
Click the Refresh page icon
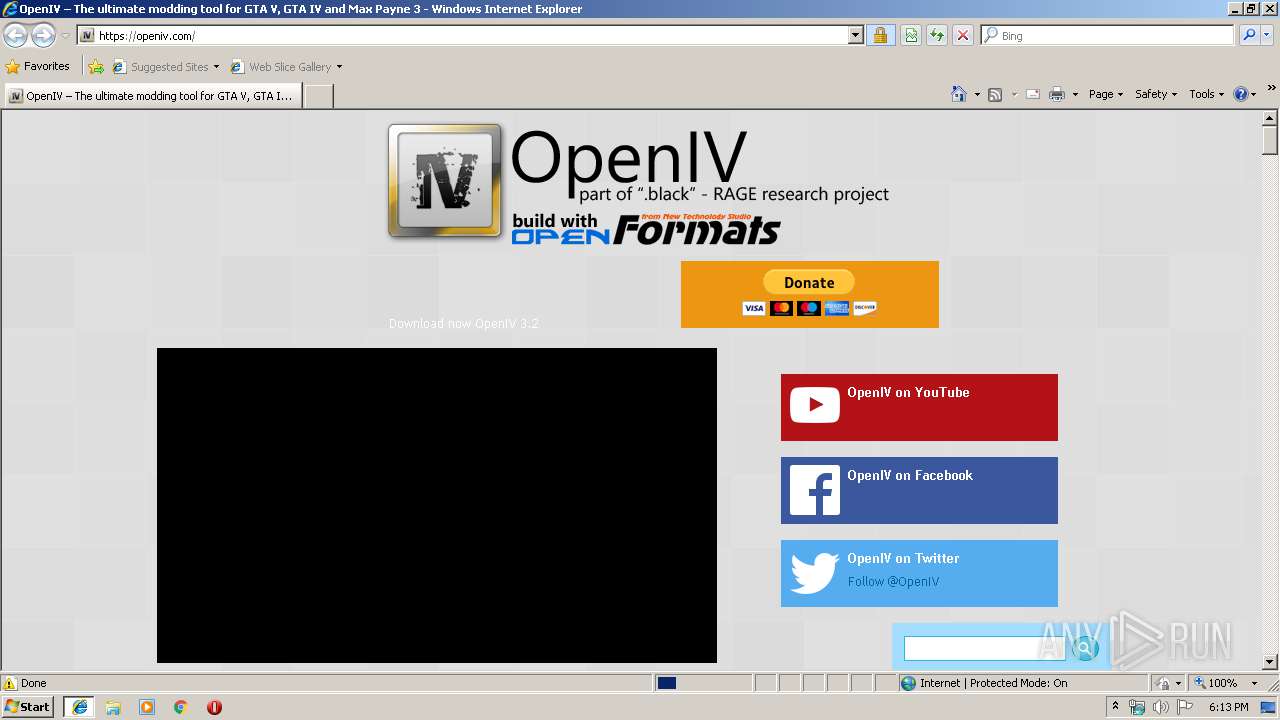click(x=937, y=35)
